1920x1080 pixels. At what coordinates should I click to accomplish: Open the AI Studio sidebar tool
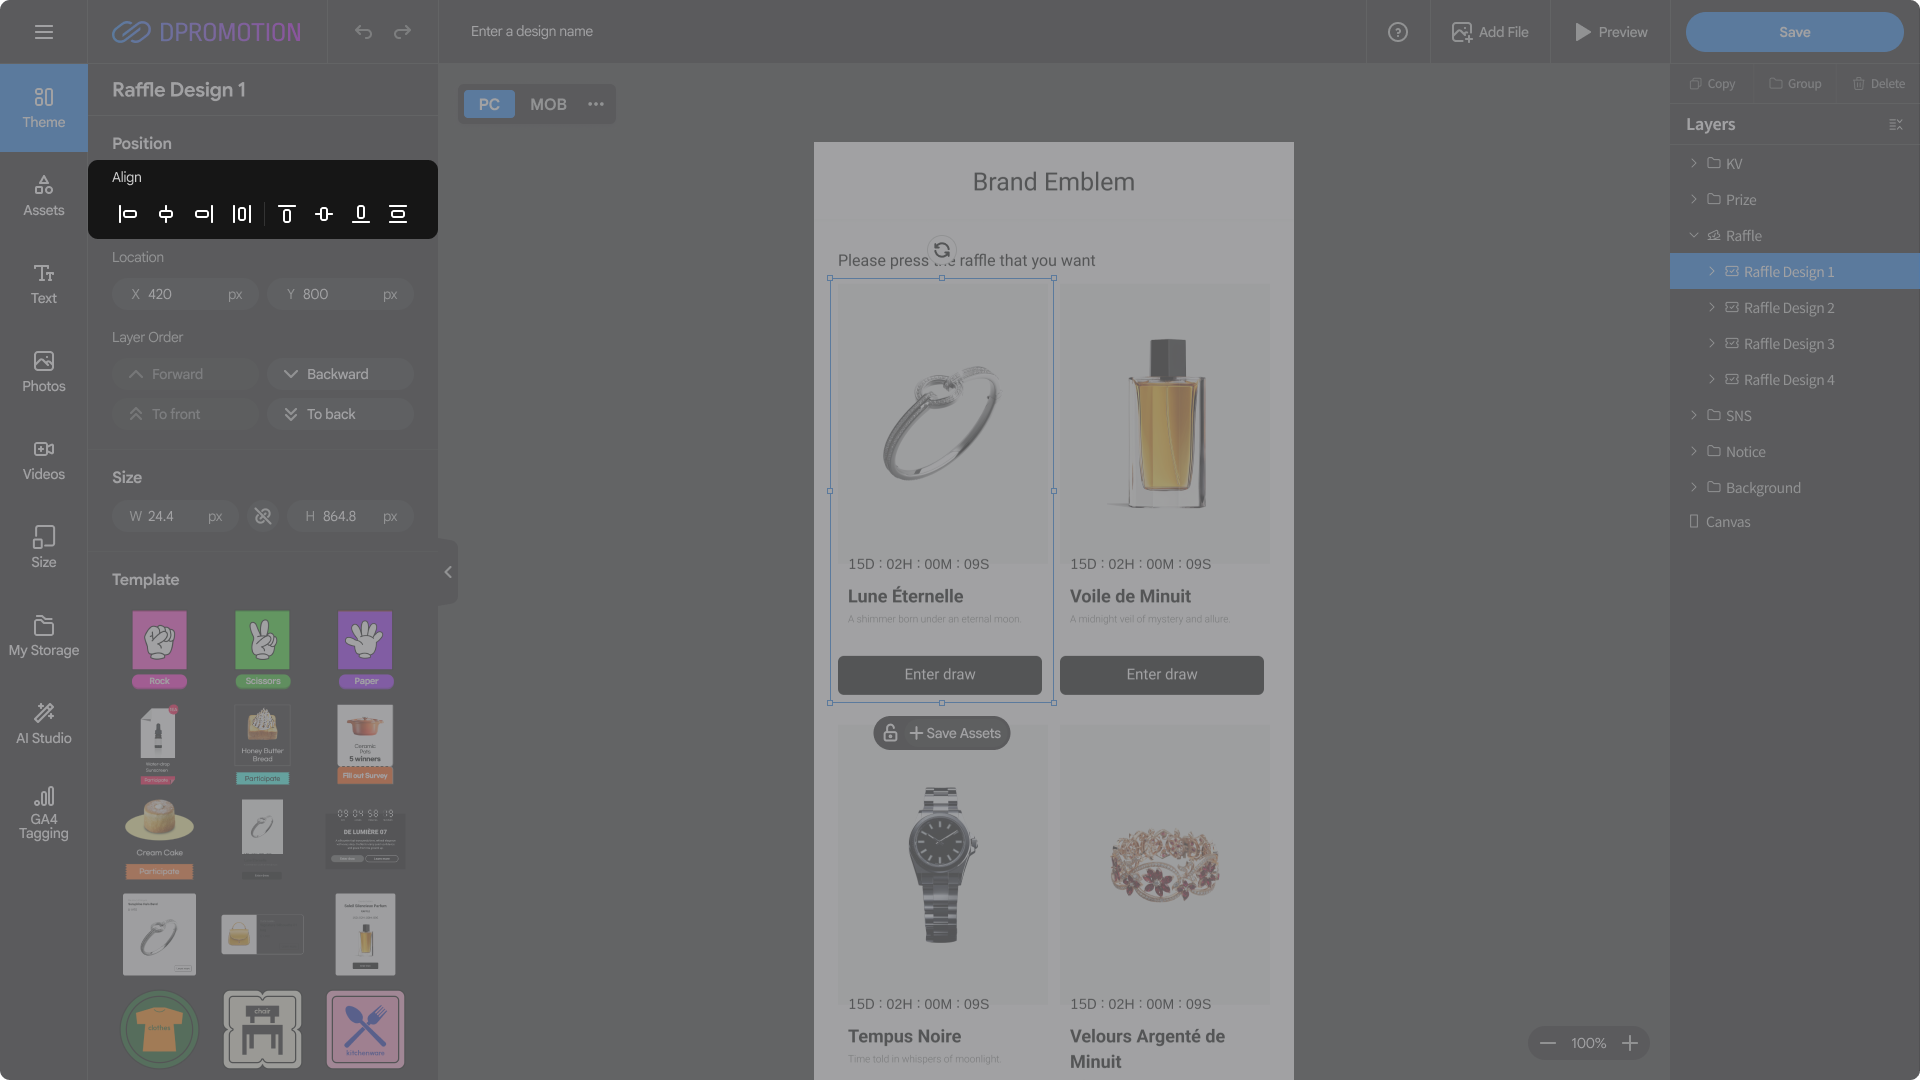[44, 723]
